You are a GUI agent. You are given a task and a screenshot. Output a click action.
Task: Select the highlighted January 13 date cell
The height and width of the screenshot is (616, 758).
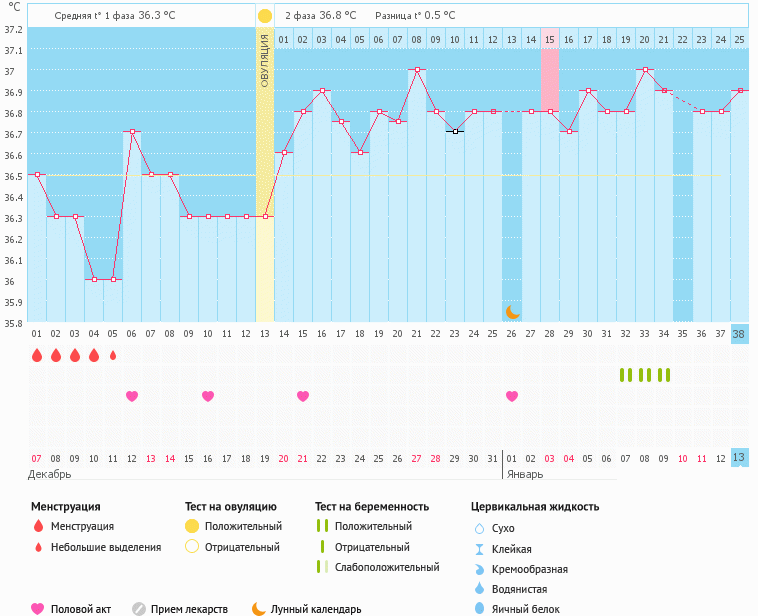pyautogui.click(x=739, y=458)
